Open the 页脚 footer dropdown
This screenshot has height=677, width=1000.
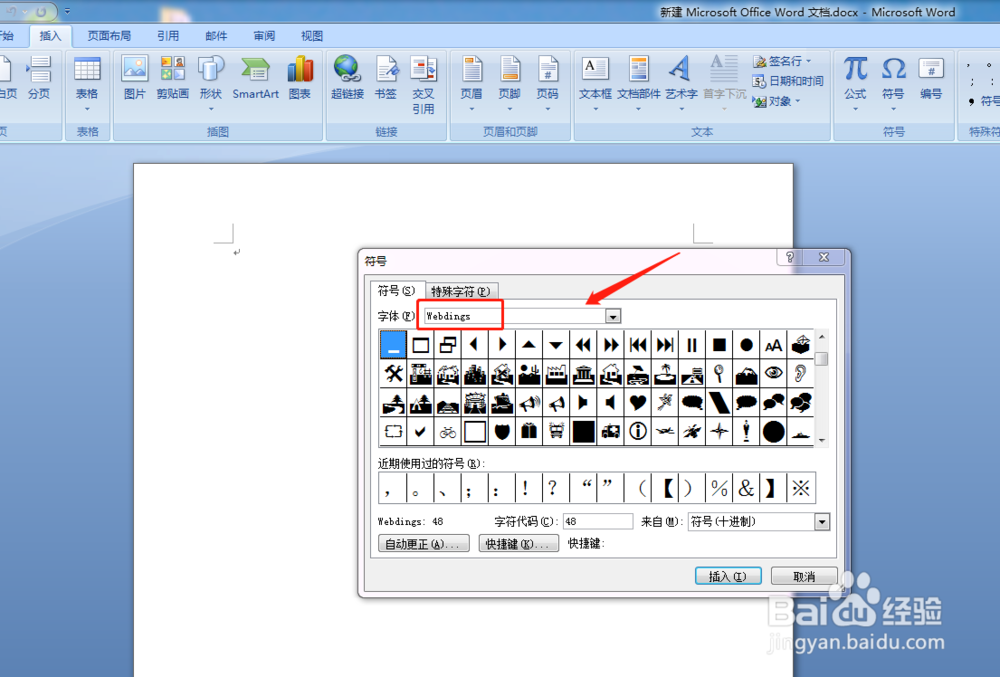(510, 83)
